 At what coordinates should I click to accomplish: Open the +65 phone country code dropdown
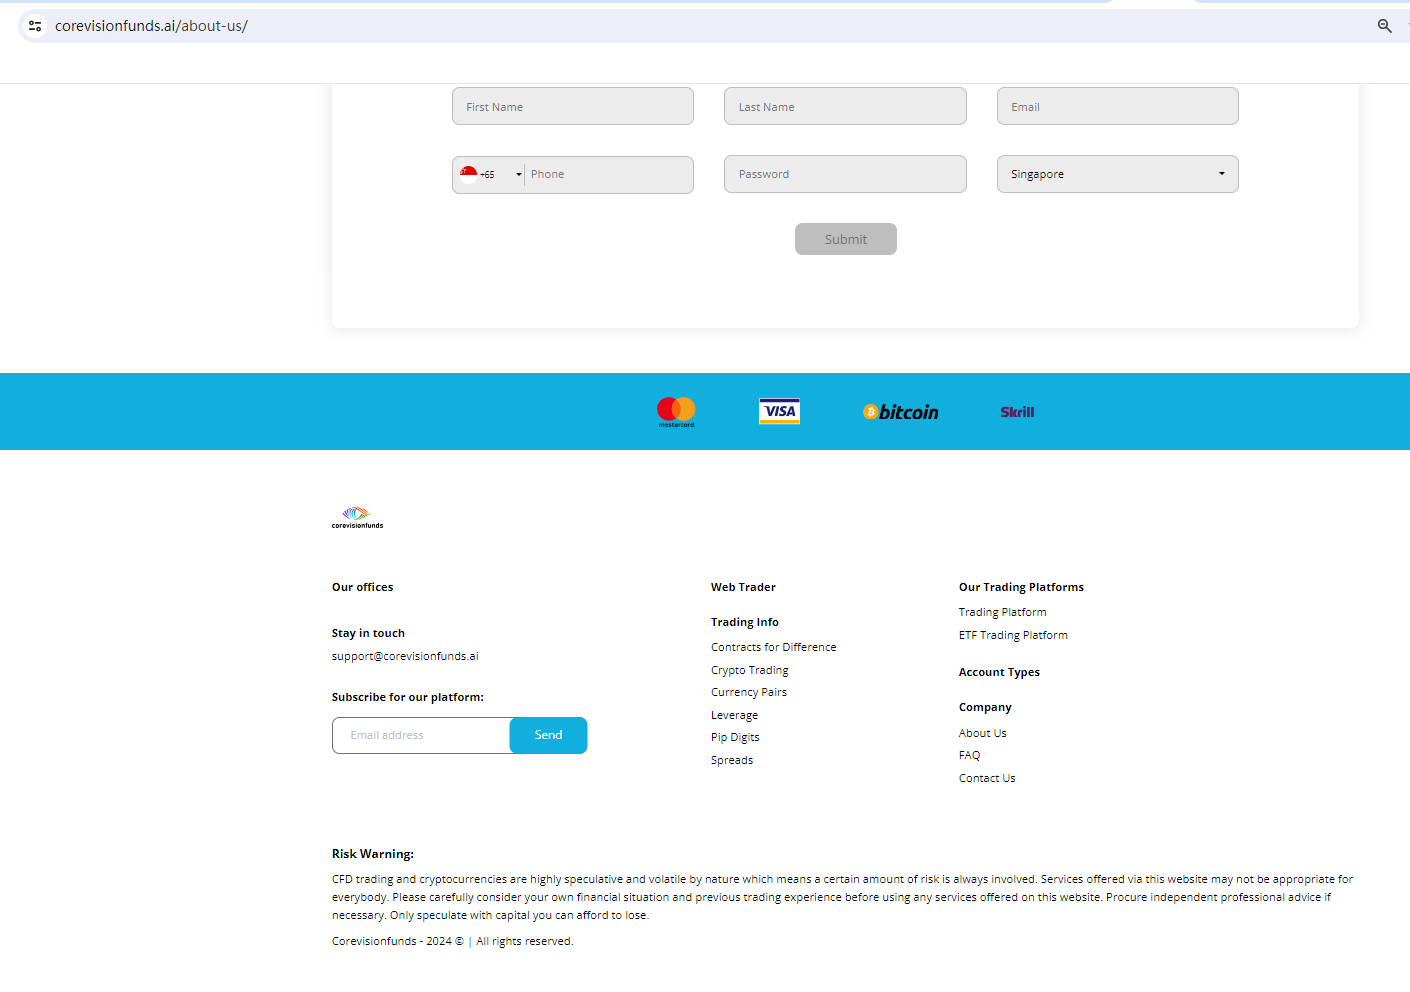coord(491,175)
